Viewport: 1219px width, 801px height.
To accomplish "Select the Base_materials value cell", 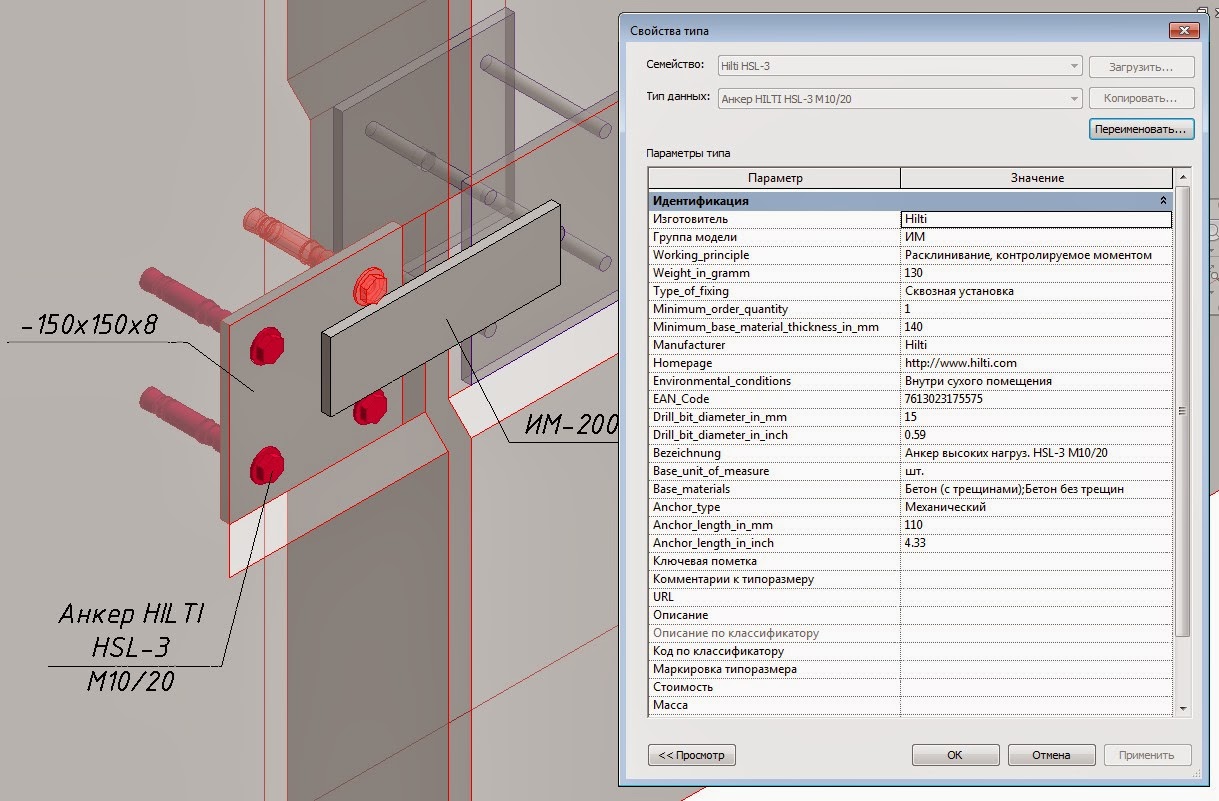I will (1036, 489).
